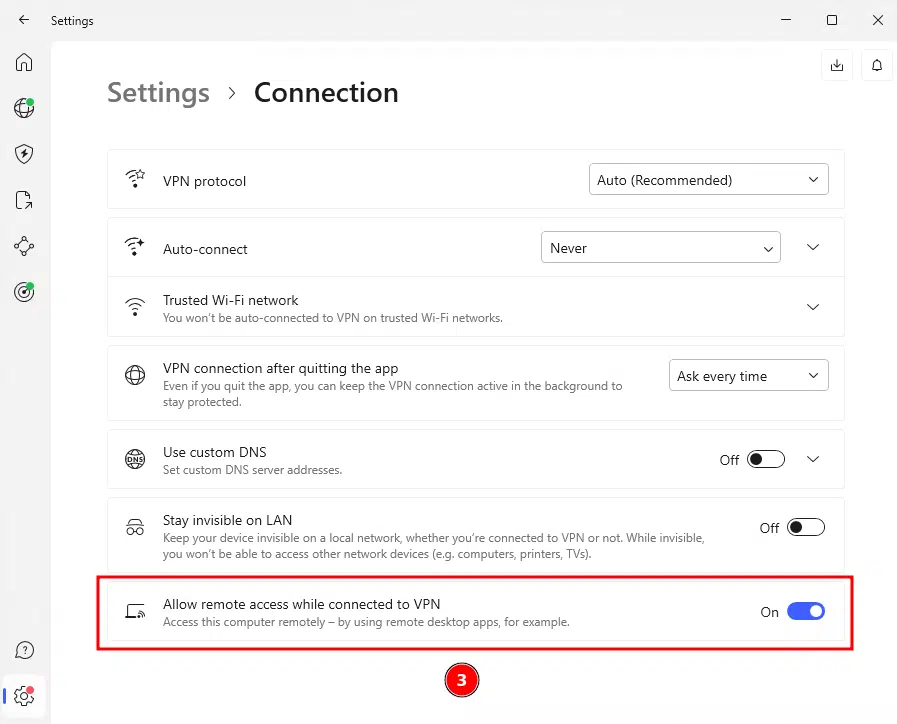Open the globe VPN servers icon

pyautogui.click(x=24, y=108)
